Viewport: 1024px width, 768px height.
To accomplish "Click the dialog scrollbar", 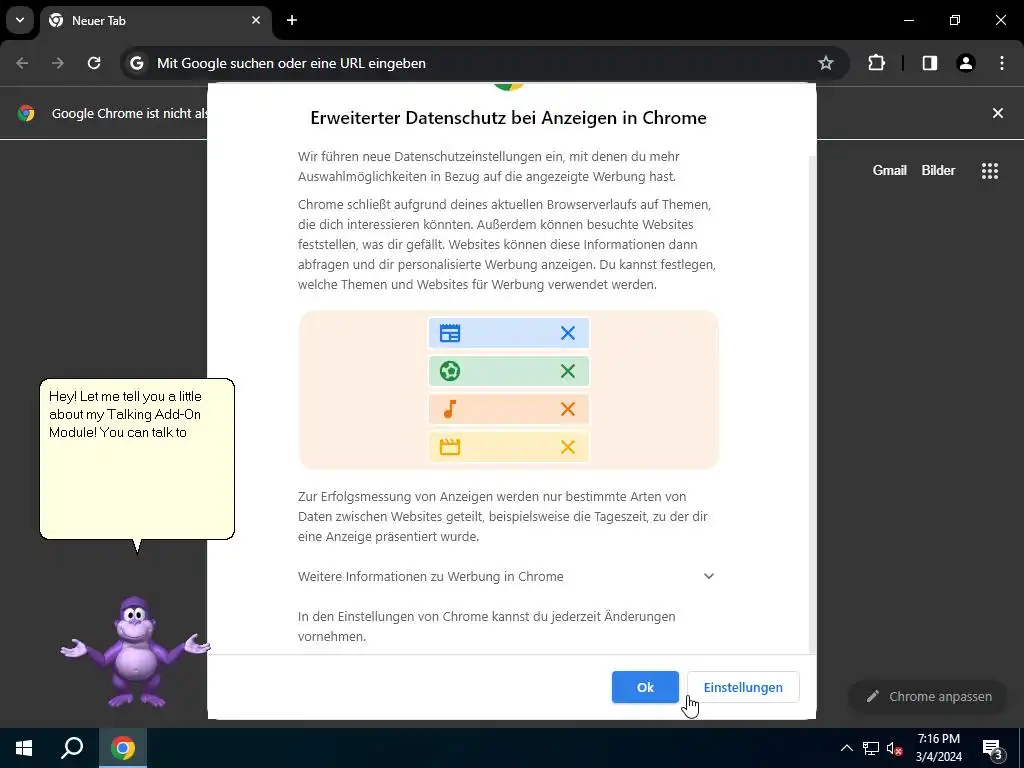I will coord(812,404).
